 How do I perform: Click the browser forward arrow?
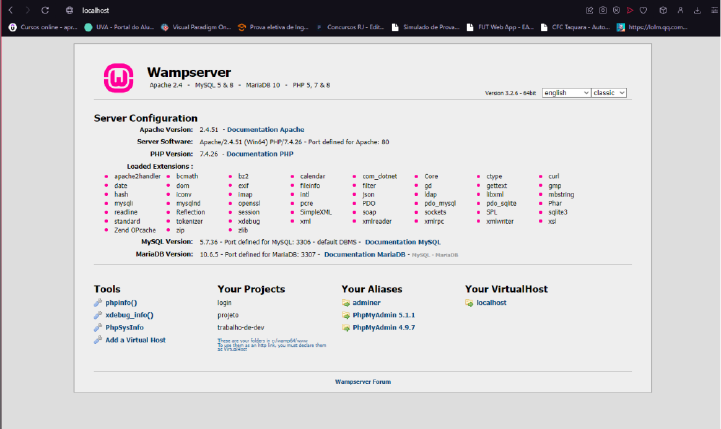pos(28,10)
